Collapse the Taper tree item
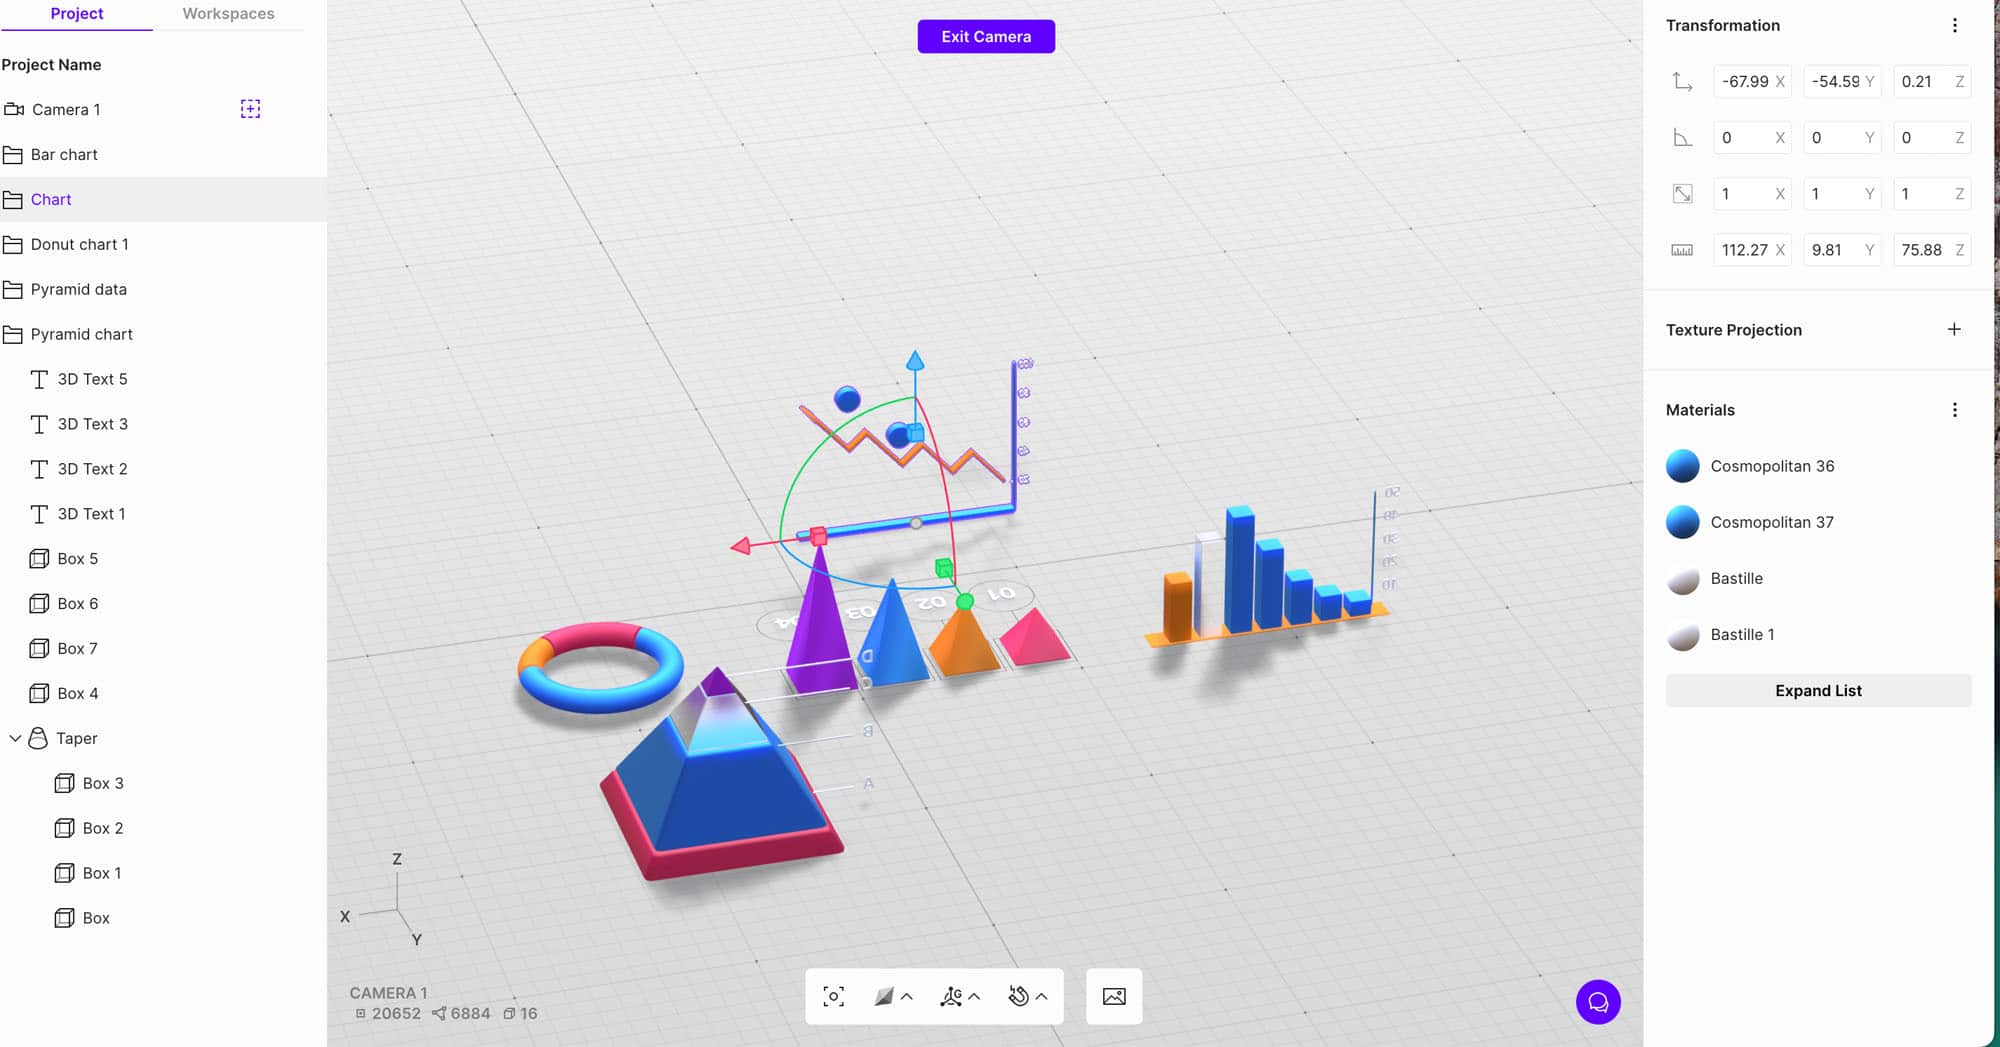 pos(15,738)
